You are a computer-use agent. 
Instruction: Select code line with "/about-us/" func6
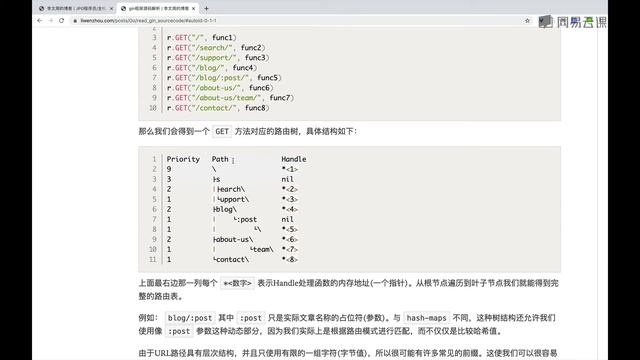220,88
